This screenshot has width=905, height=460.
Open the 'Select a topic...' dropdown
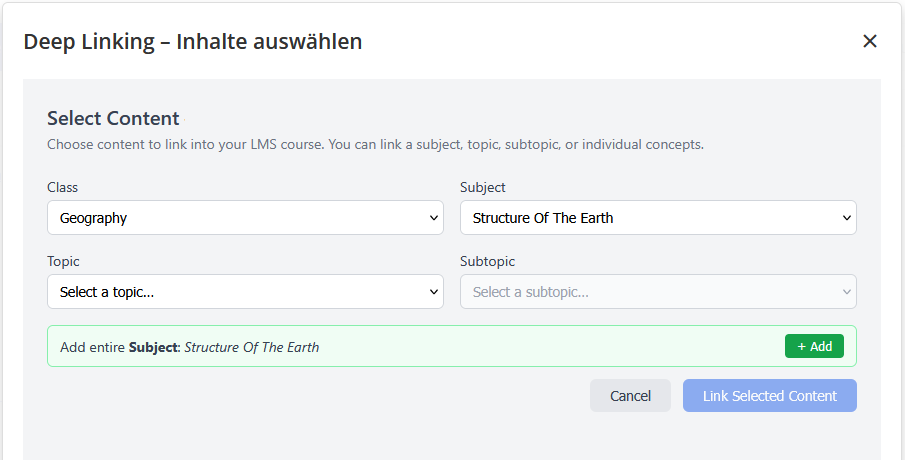coord(245,291)
